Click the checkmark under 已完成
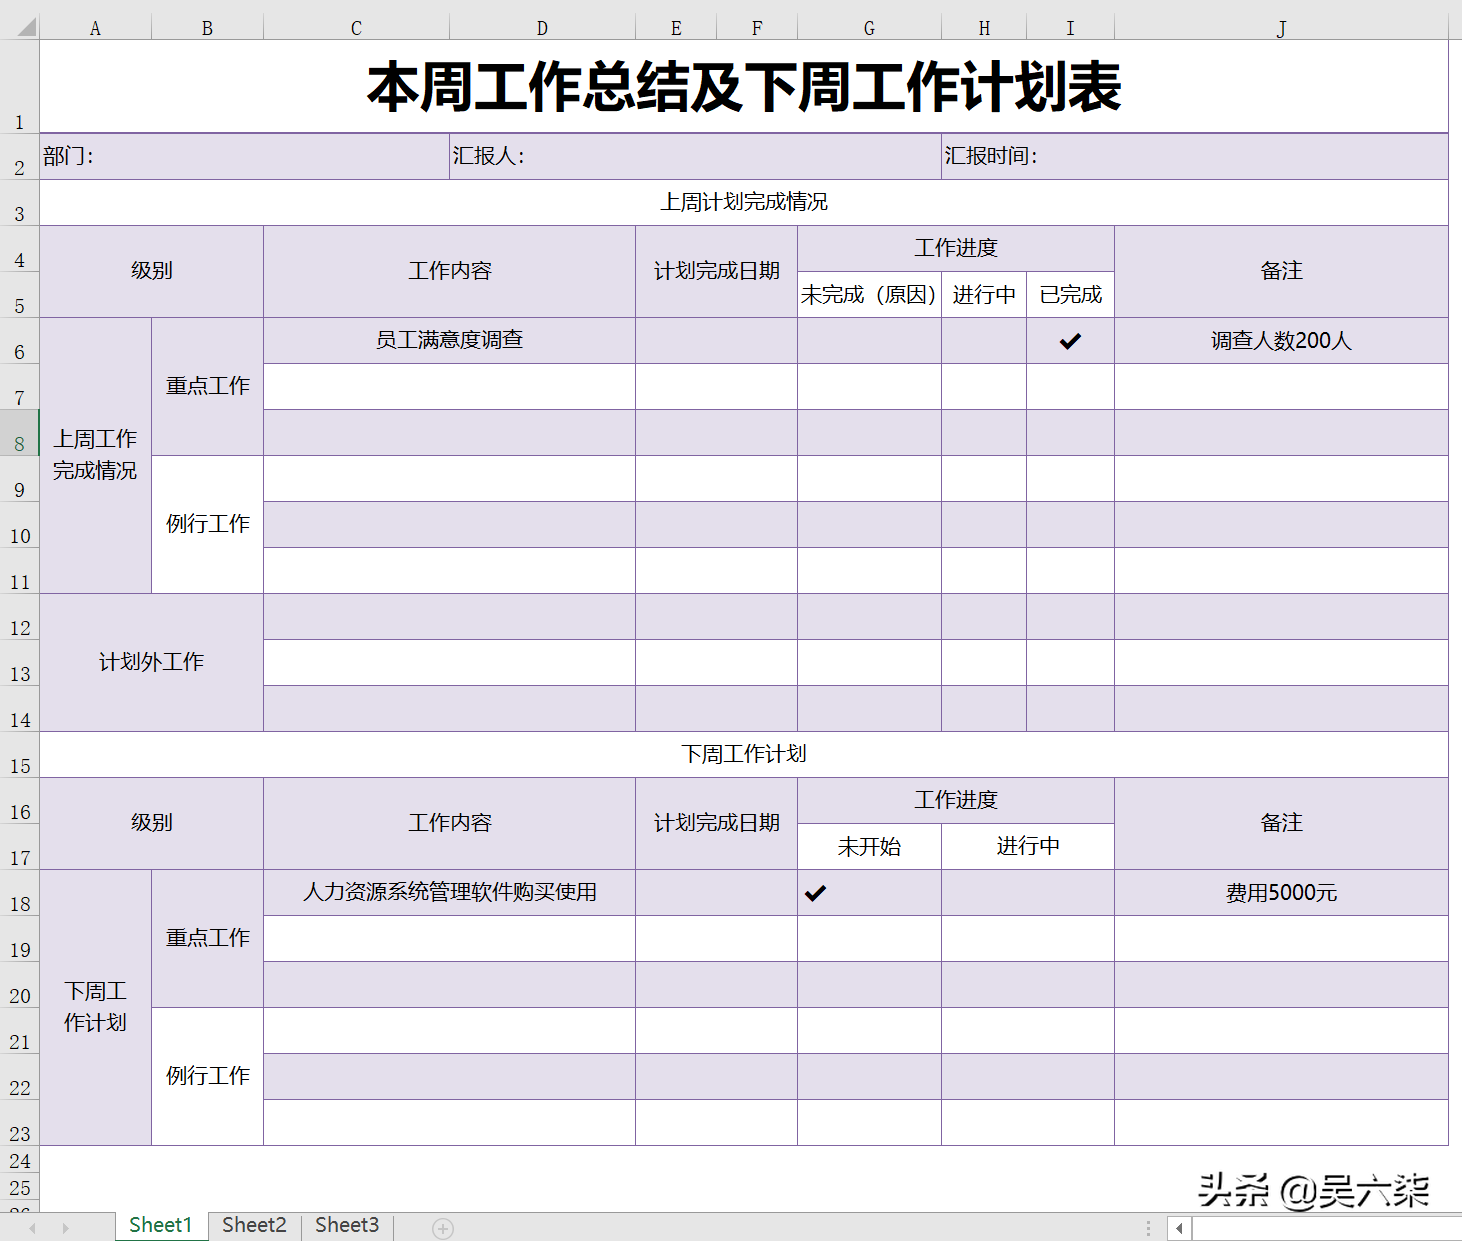 point(1070,340)
